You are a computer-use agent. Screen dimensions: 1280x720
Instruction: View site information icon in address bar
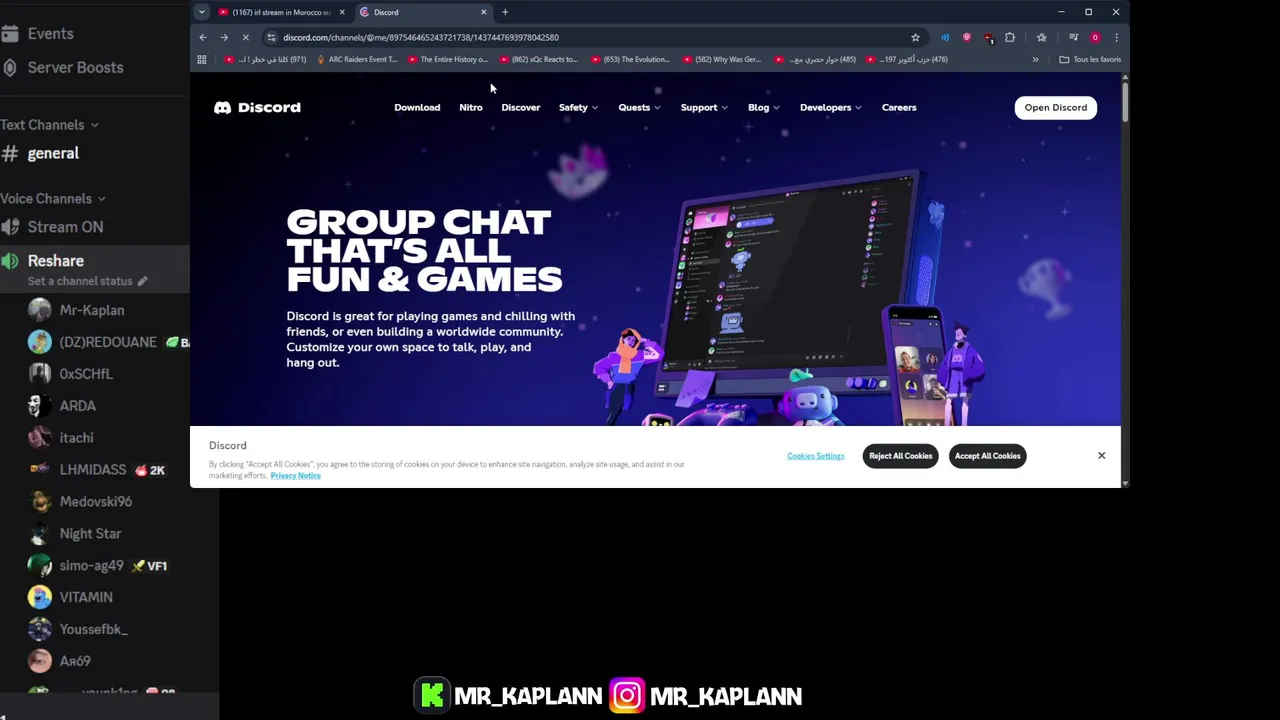tap(271, 37)
